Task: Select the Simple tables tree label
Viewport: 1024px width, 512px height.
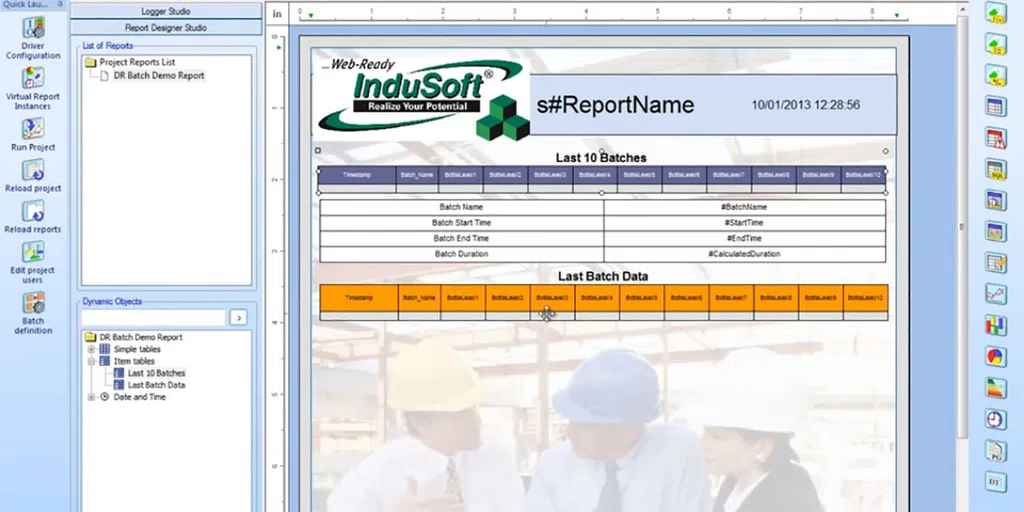Action: [136, 349]
